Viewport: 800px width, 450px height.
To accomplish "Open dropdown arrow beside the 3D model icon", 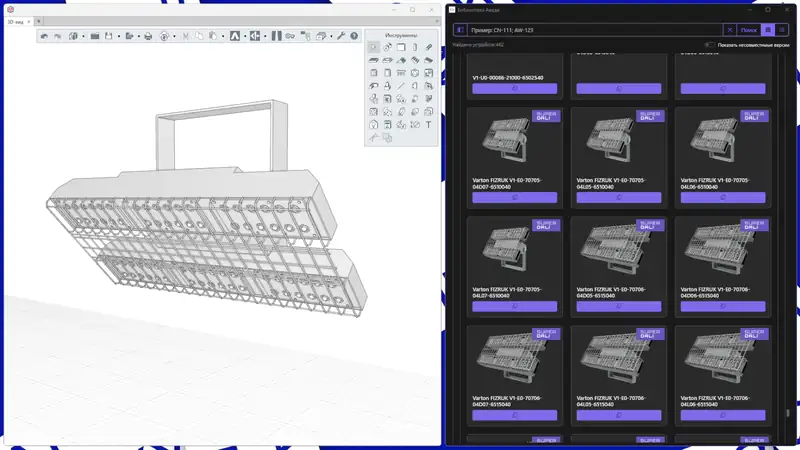I will pyautogui.click(x=83, y=36).
